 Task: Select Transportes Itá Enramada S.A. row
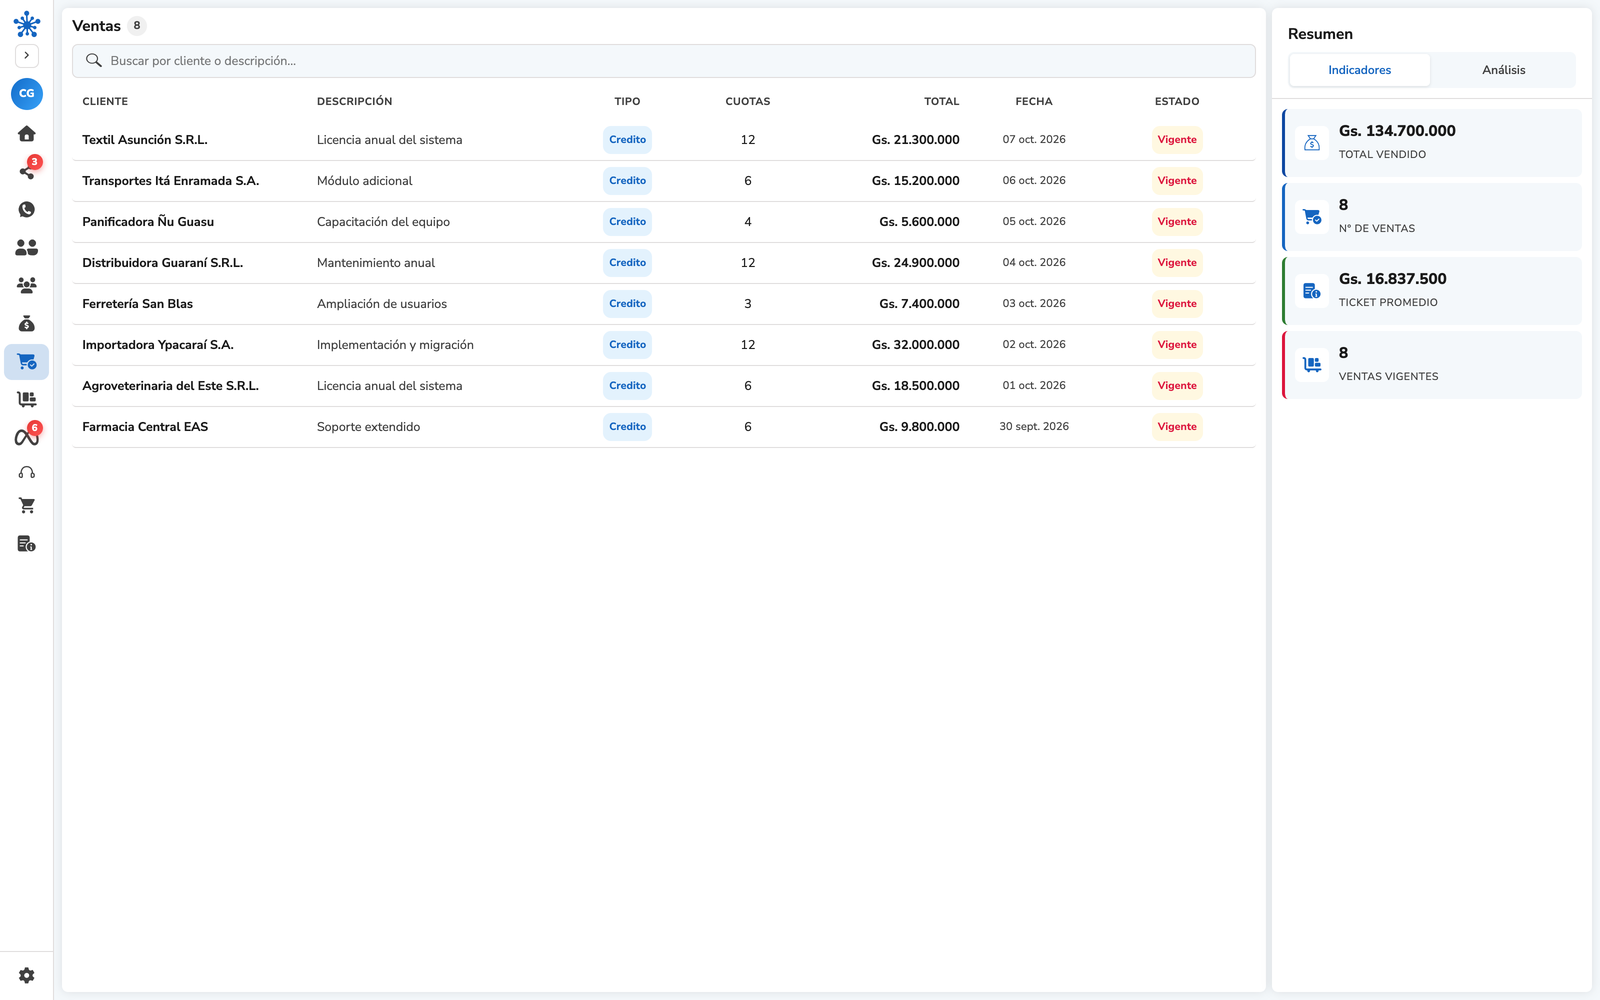[664, 181]
